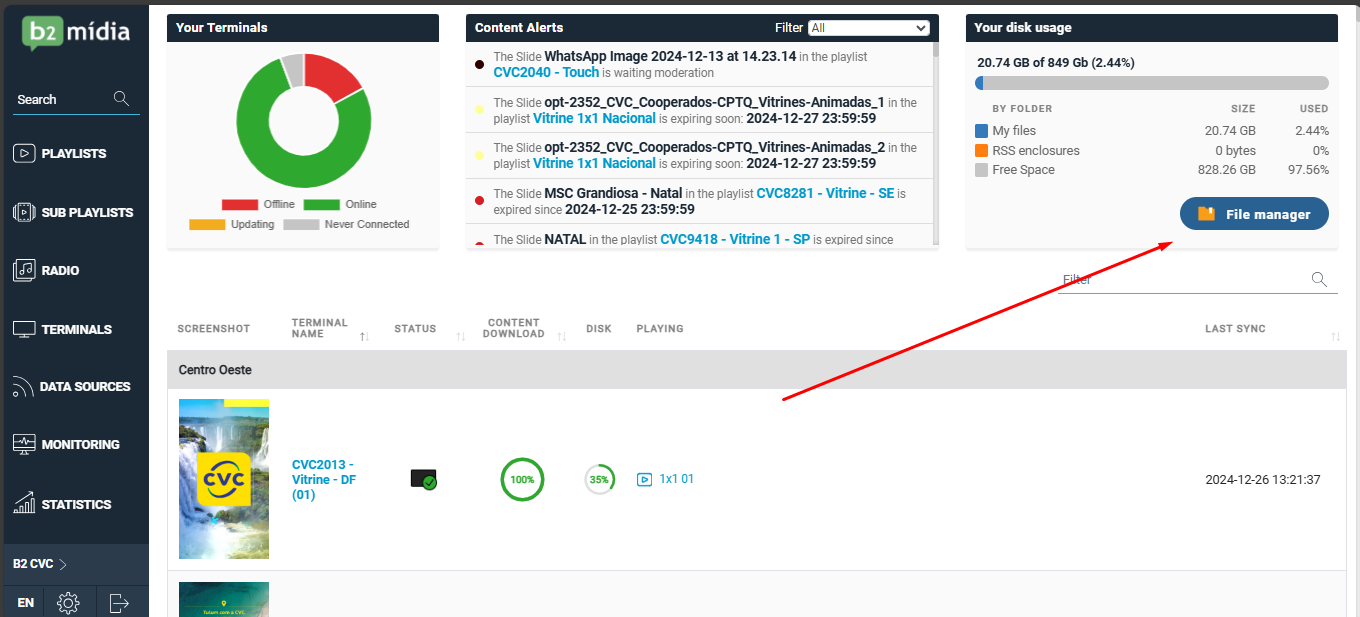Click the terminal filter magnifier icon
The width and height of the screenshot is (1360, 617).
point(1319,279)
